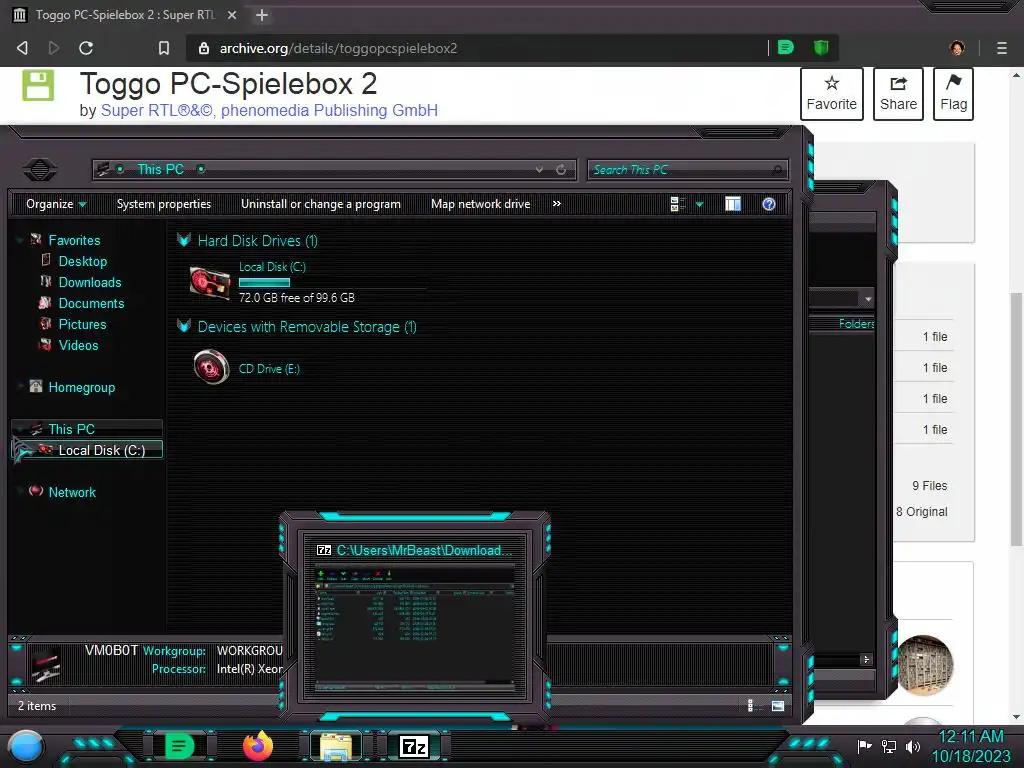Collapse the Hard Disk Drives group
Image resolution: width=1024 pixels, height=768 pixels.
point(184,240)
